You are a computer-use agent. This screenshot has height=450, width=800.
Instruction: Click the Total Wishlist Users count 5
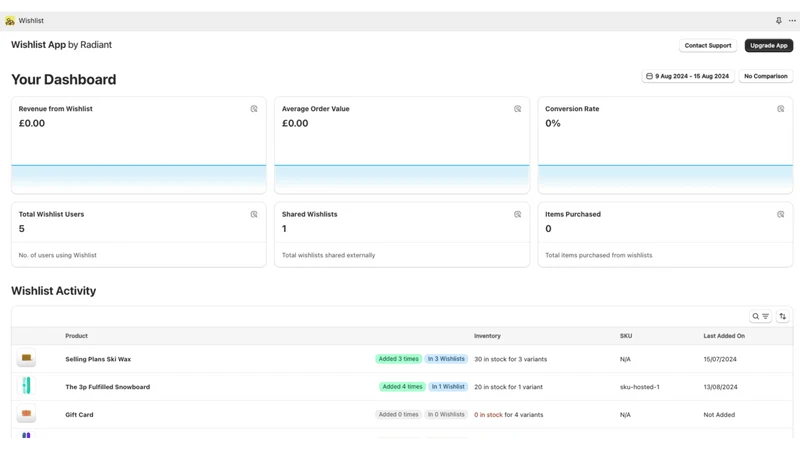tap(21, 229)
